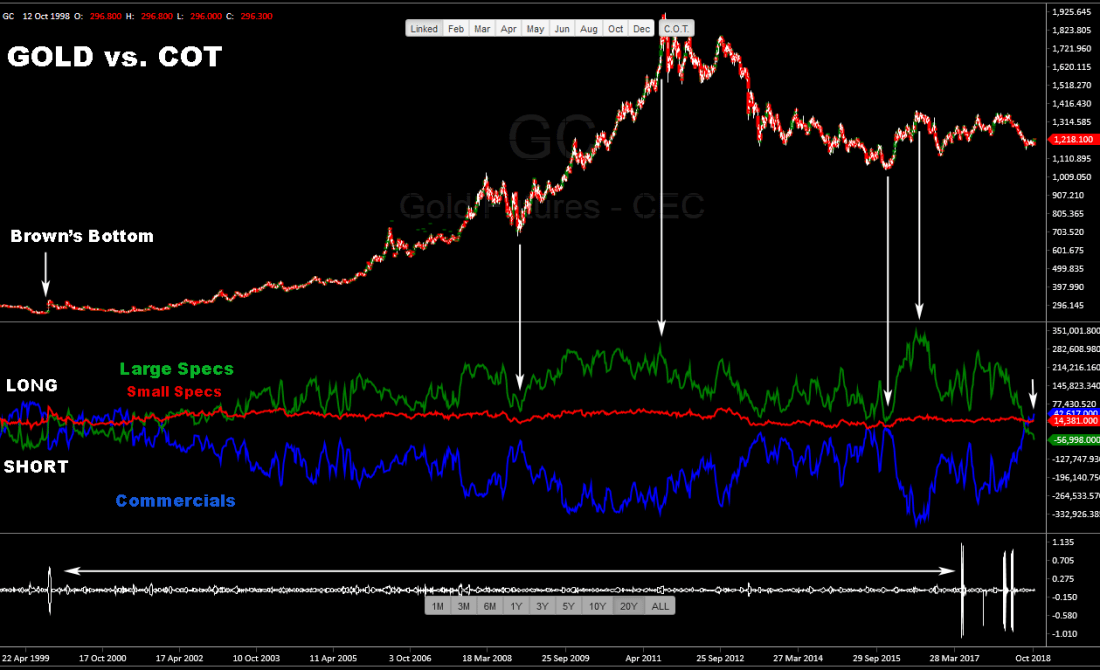The height and width of the screenshot is (670, 1100).
Task: Switch to the Dec contract month
Action: [x=641, y=29]
